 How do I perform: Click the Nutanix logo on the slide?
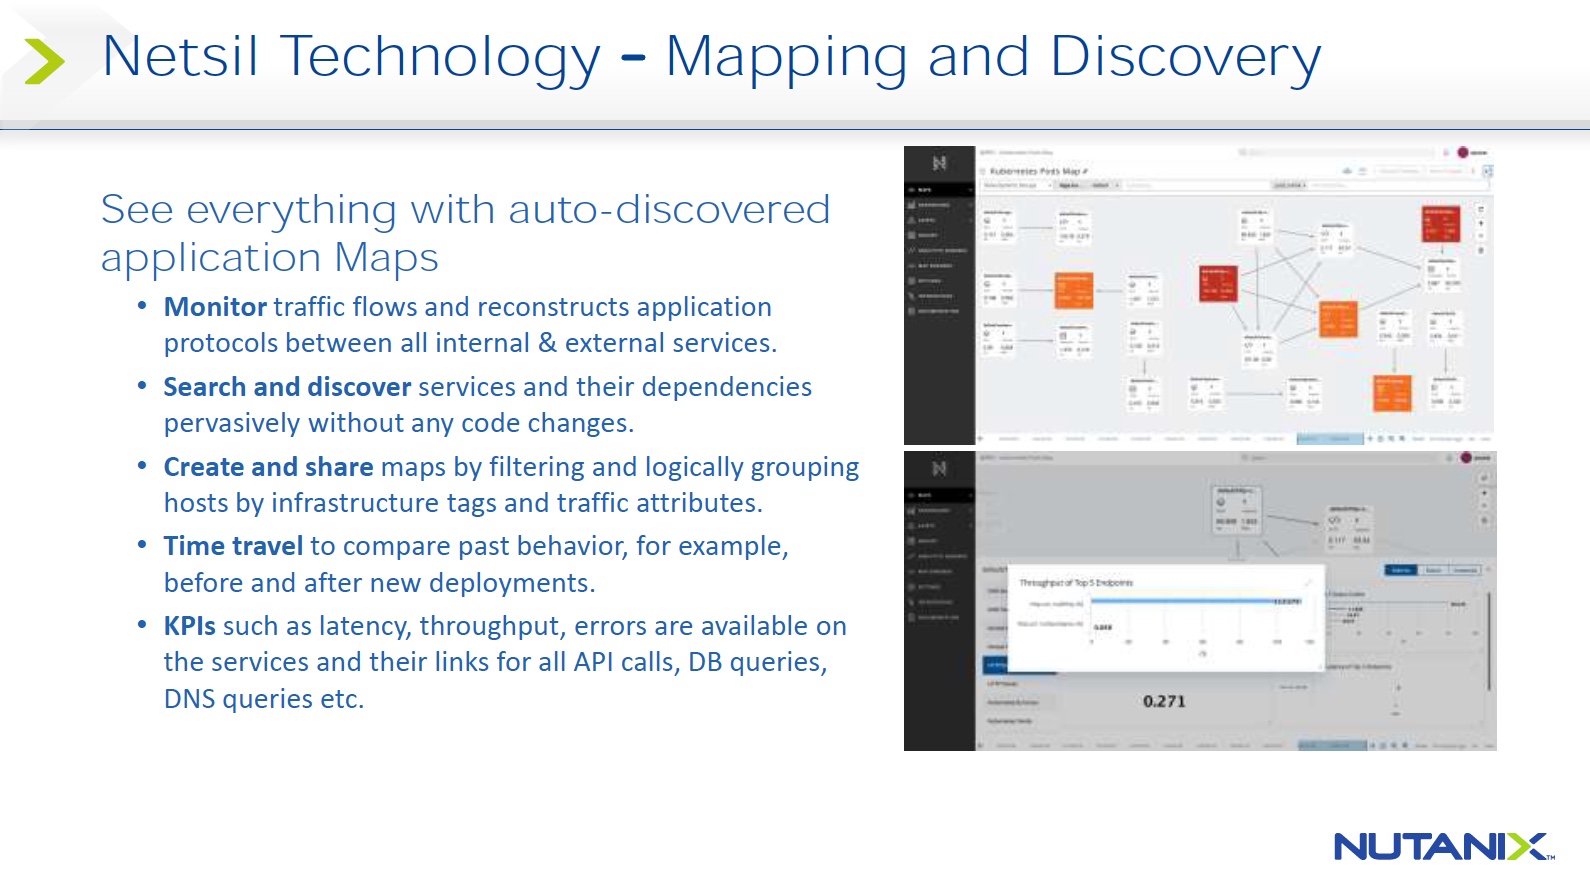click(x=1443, y=847)
